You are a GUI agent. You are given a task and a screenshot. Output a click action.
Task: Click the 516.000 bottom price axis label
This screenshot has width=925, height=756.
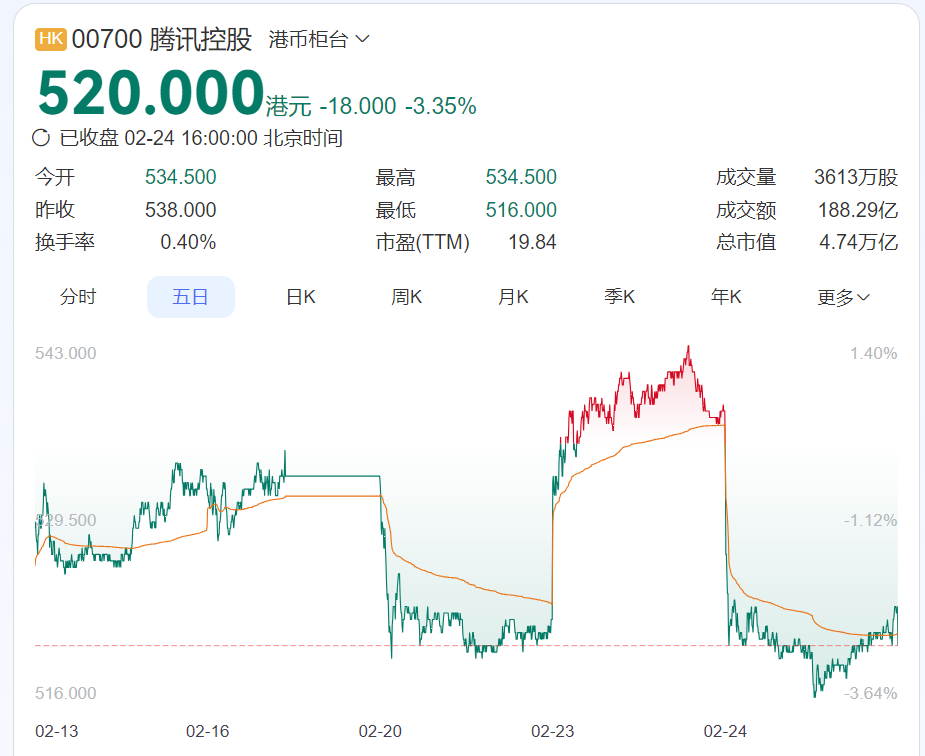65,693
